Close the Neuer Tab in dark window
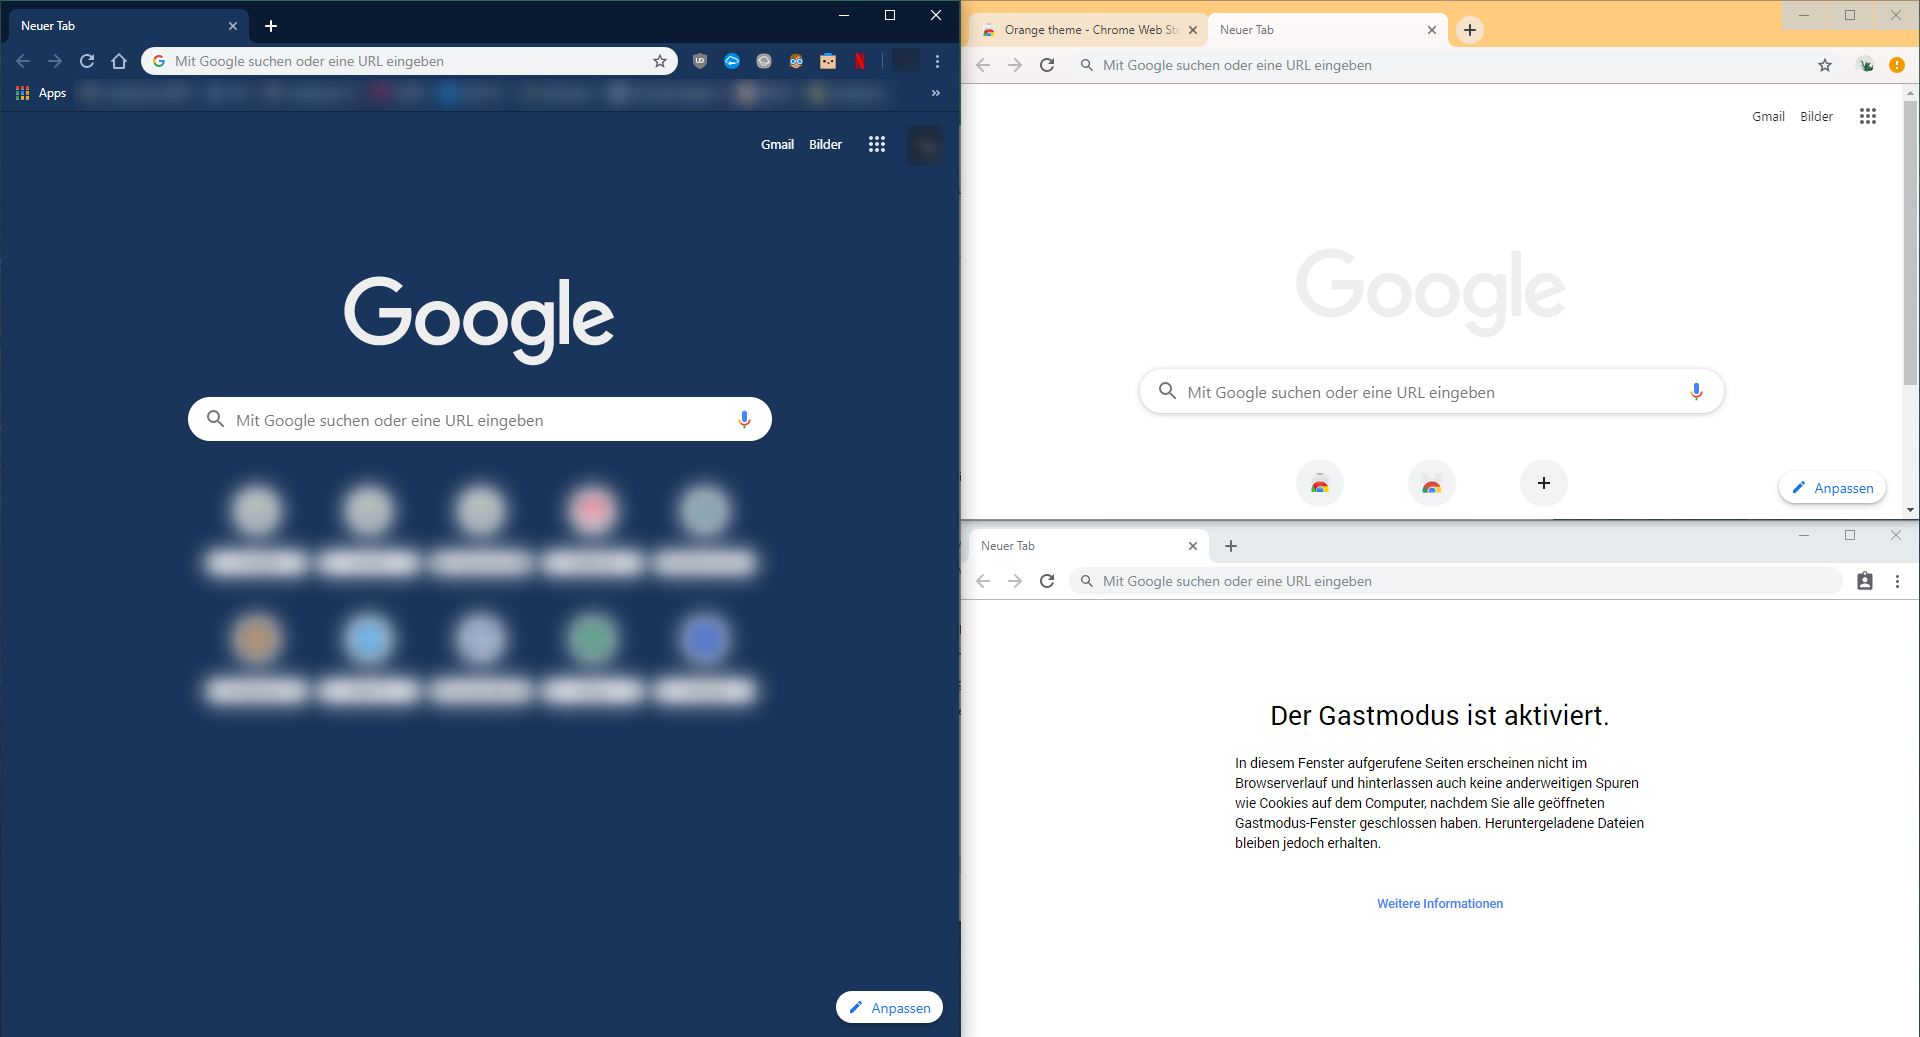 coord(233,26)
